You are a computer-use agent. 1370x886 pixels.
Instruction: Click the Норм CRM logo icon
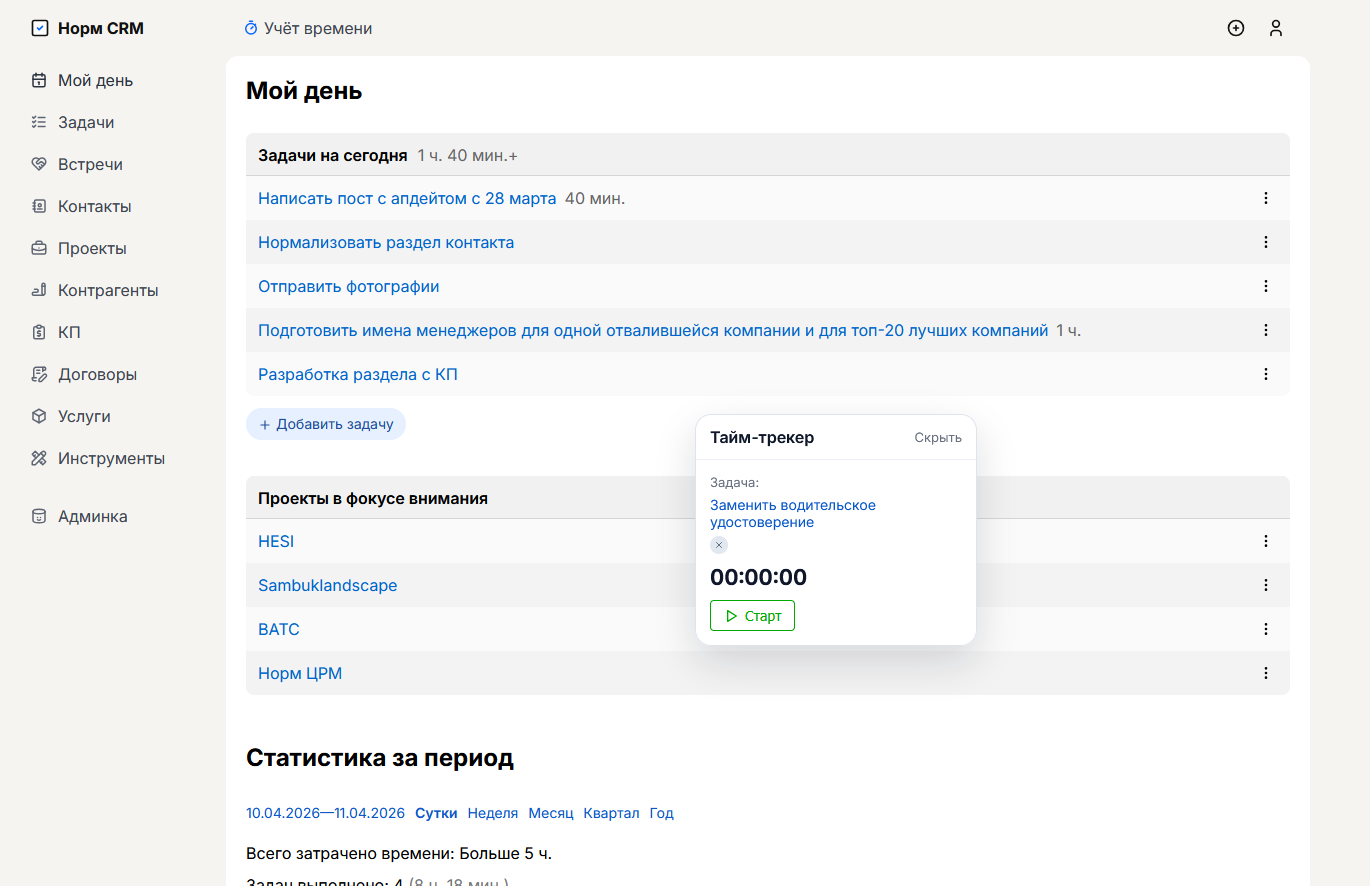click(40, 28)
